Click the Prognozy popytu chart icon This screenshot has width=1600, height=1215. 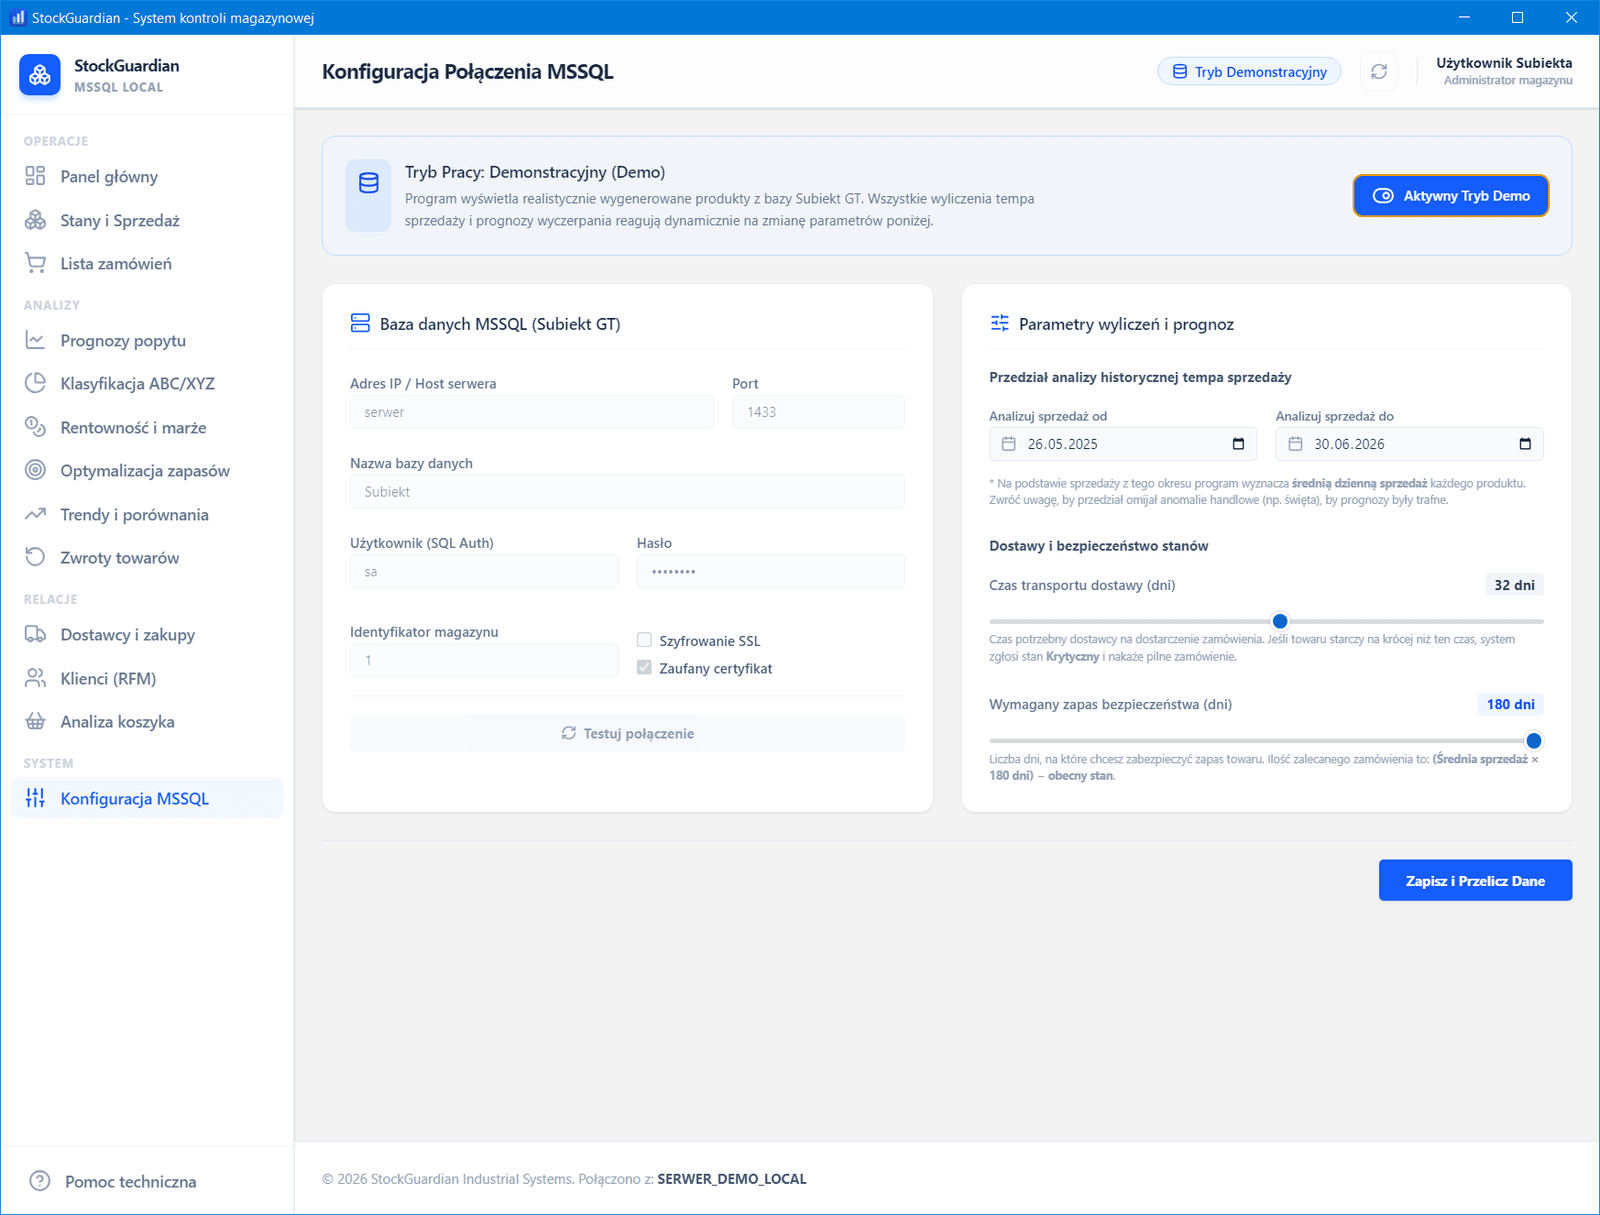(35, 340)
